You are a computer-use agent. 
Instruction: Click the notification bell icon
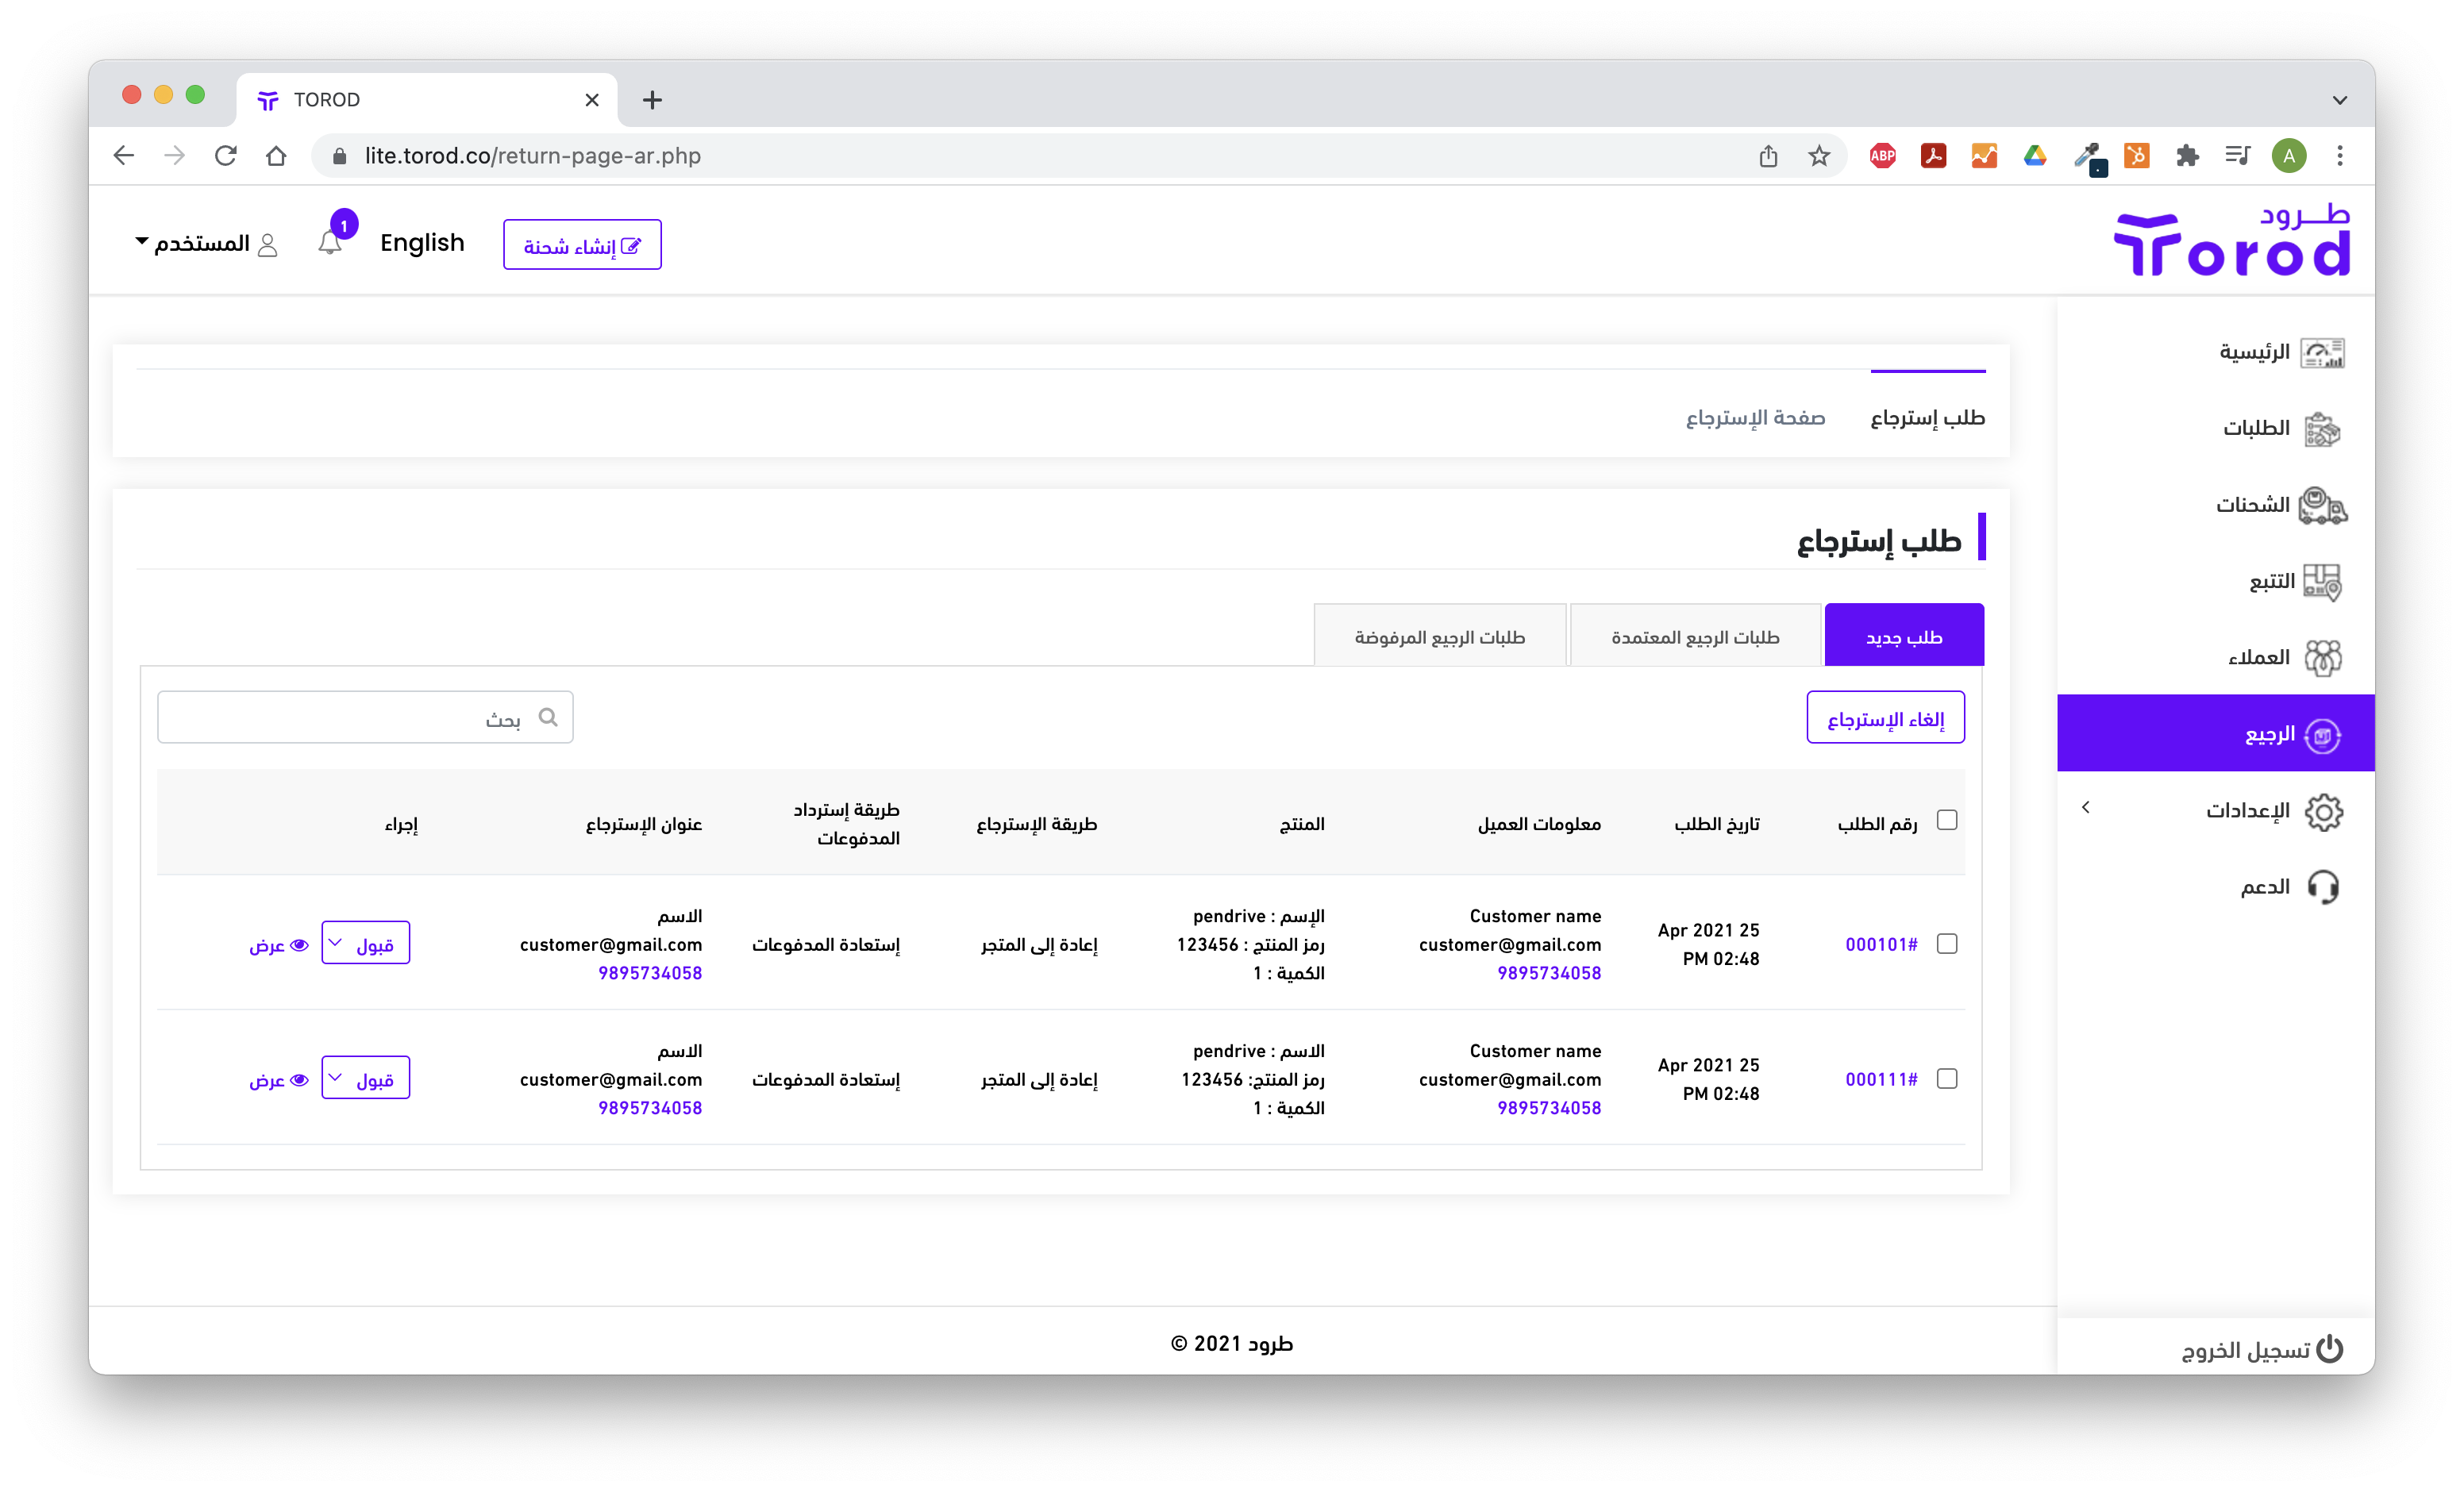point(330,243)
